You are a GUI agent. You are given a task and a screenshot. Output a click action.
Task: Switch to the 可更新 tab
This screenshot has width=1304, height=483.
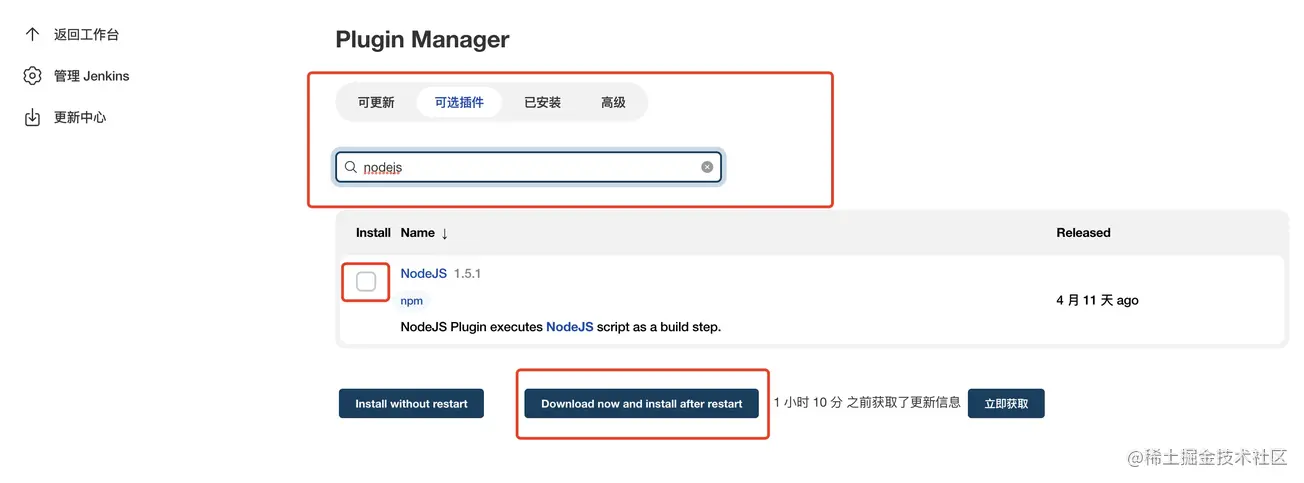(x=376, y=102)
